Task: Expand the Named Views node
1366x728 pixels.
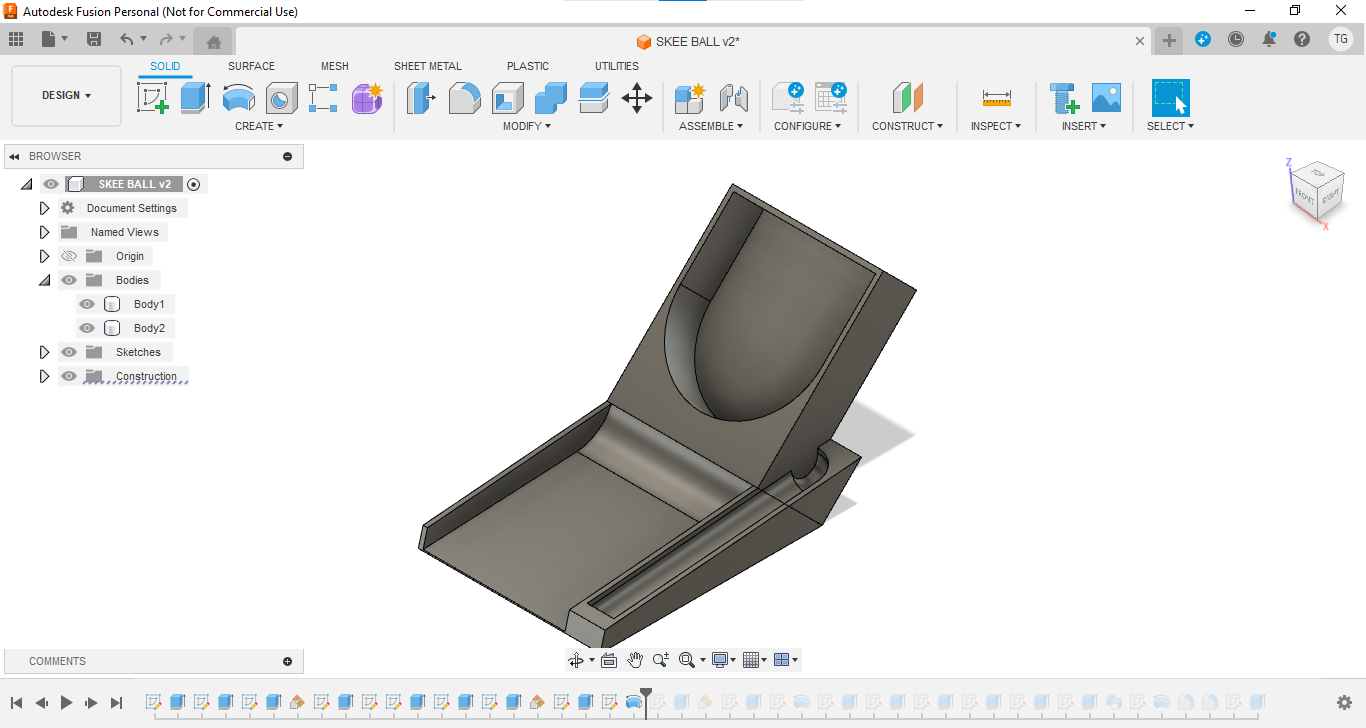Action: coord(44,232)
